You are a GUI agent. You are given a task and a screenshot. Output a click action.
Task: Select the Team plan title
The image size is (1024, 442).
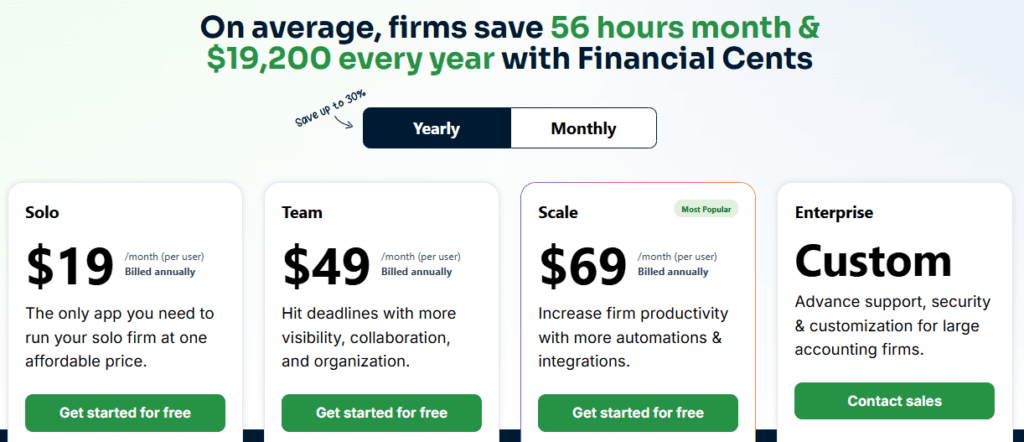tap(302, 213)
